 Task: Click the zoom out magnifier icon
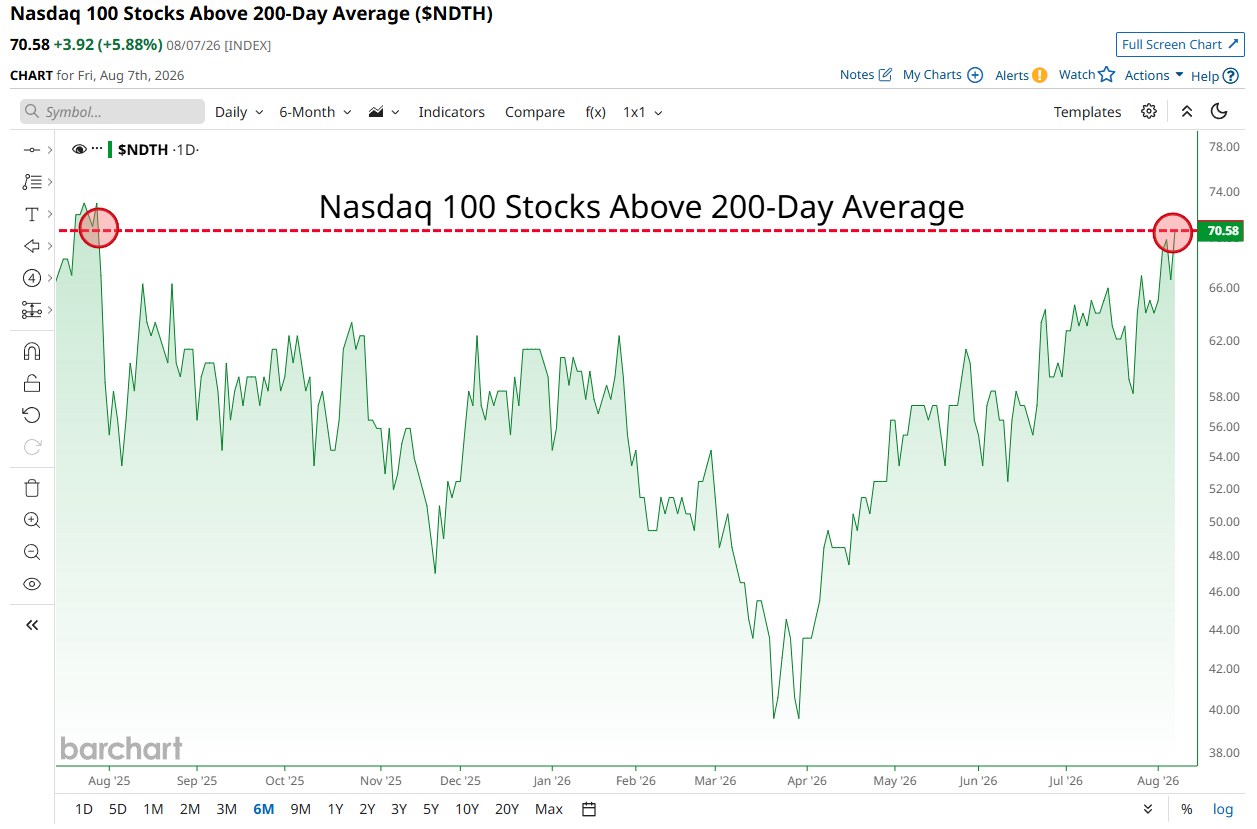point(32,552)
